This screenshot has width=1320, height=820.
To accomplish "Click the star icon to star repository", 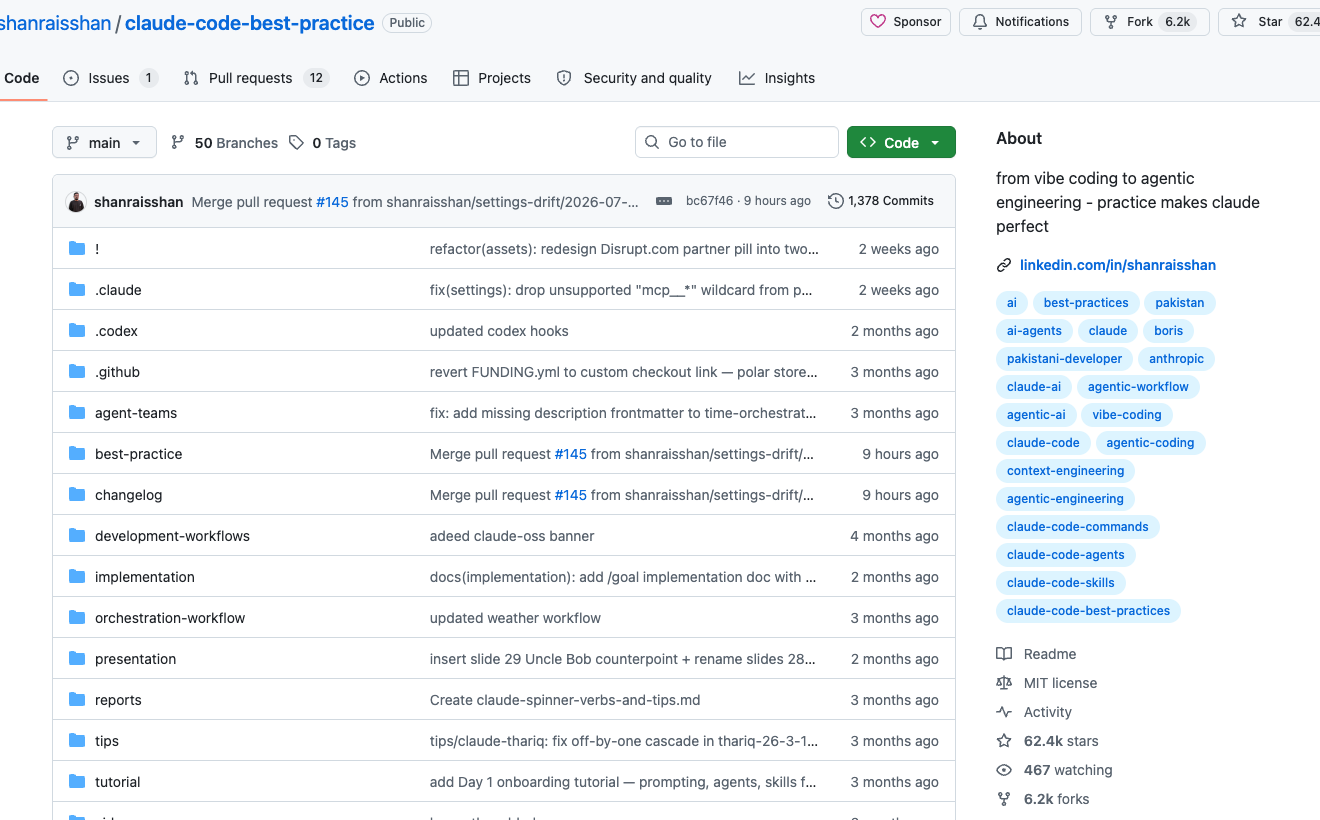I will (1239, 22).
